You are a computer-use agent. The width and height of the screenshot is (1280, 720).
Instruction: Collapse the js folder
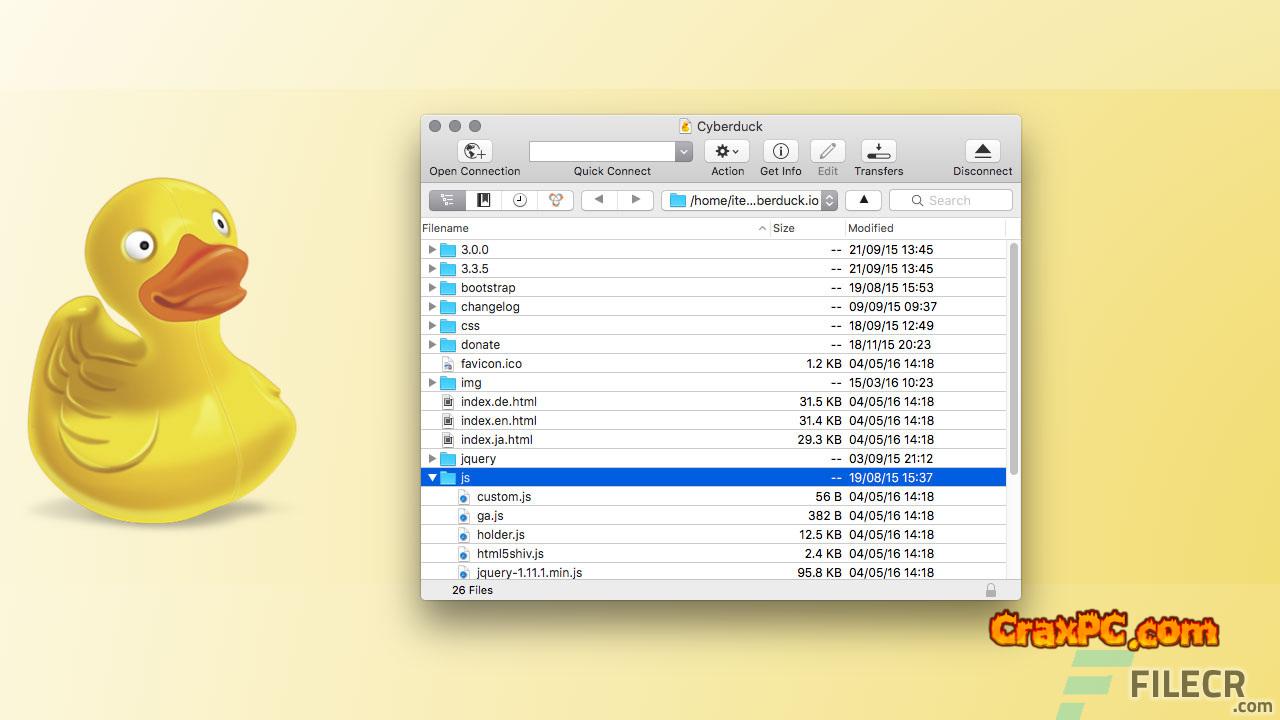pyautogui.click(x=432, y=478)
